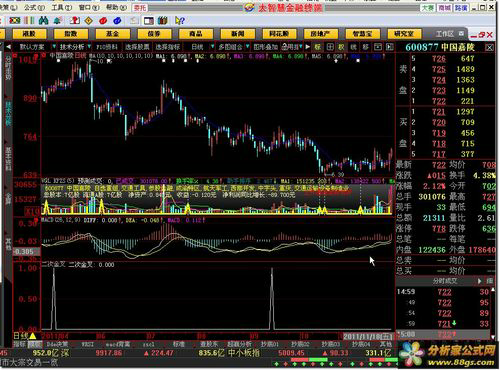
Task: Click the 大赛 button at top right
Action: [x=428, y=7]
